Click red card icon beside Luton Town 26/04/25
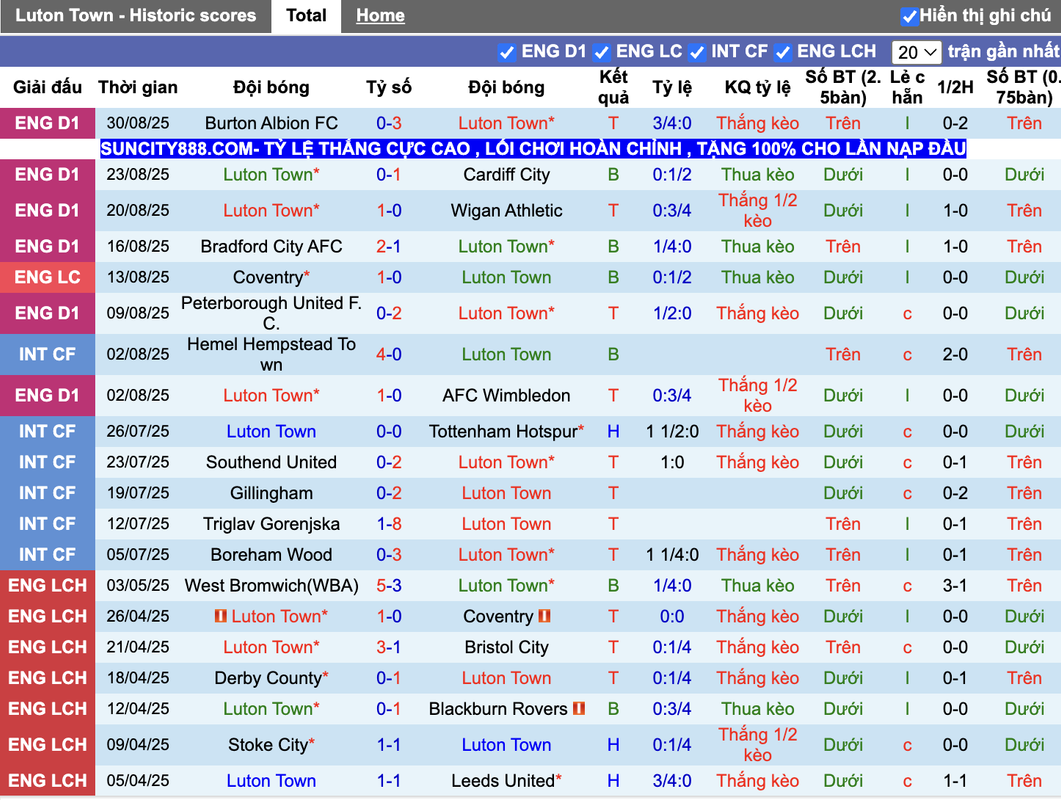Image resolution: width=1061 pixels, height=800 pixels. click(x=220, y=616)
